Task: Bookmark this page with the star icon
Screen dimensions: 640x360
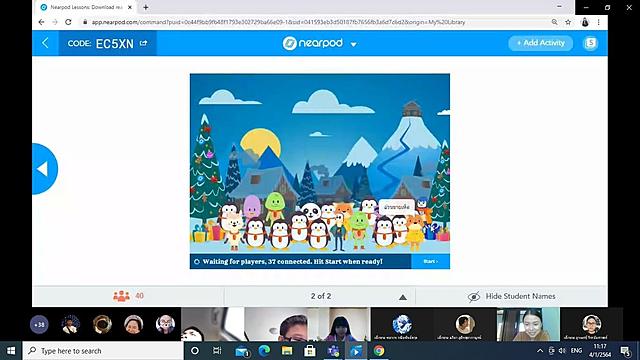Action: pyautogui.click(x=568, y=22)
